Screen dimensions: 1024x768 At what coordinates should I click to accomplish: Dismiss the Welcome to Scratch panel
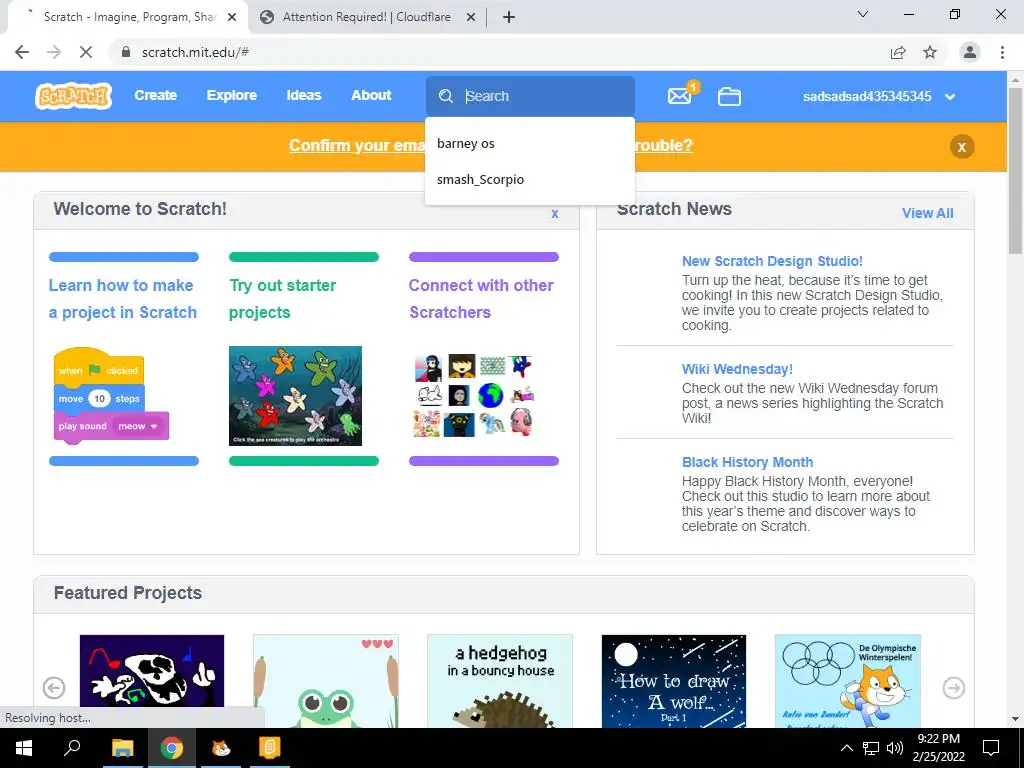coord(555,214)
